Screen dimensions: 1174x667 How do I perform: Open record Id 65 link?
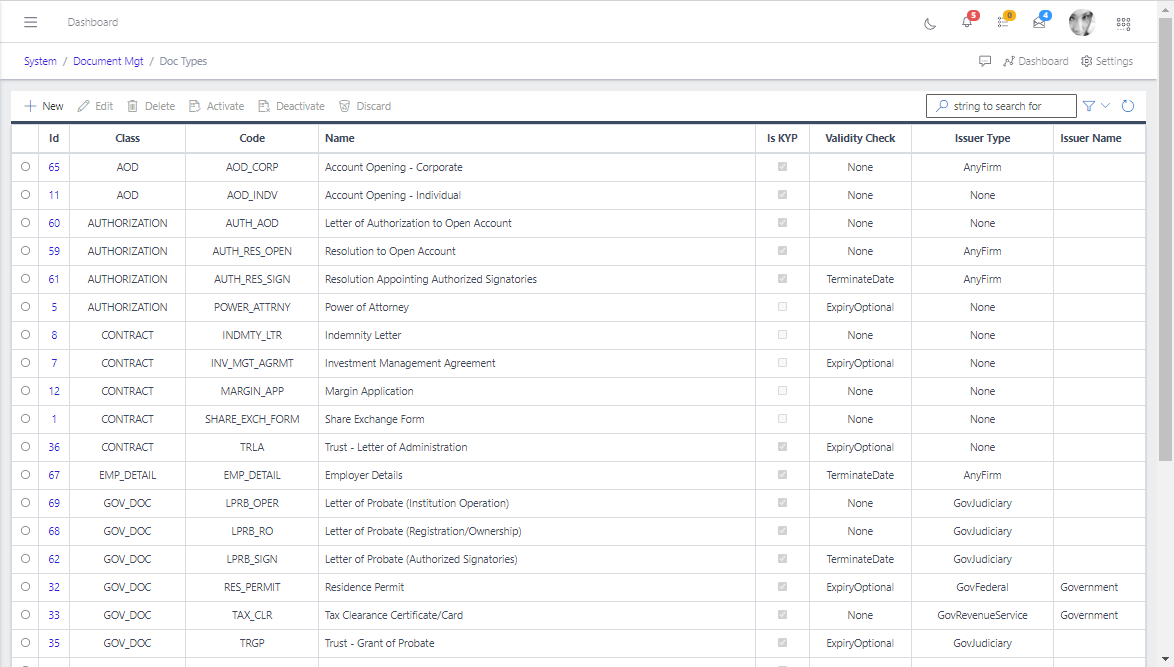pyautogui.click(x=54, y=167)
